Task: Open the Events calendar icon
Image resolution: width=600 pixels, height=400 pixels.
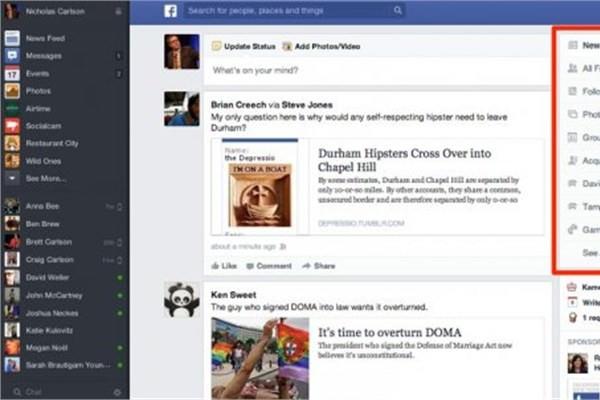Action: 12,73
